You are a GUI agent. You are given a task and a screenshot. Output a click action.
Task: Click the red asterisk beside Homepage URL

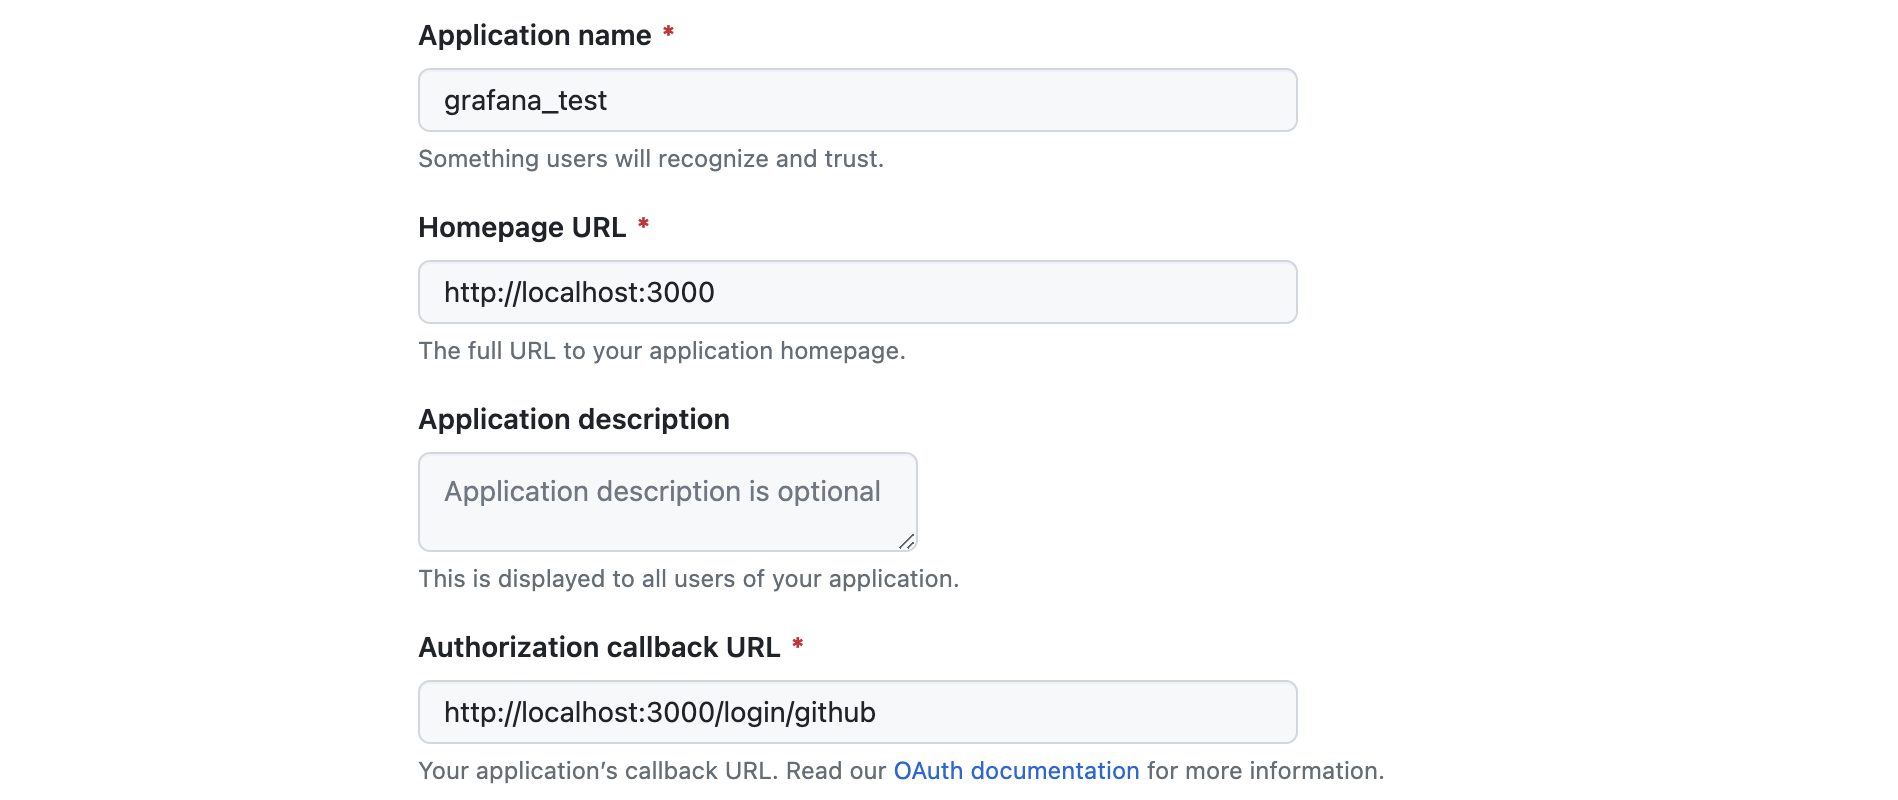click(x=643, y=225)
